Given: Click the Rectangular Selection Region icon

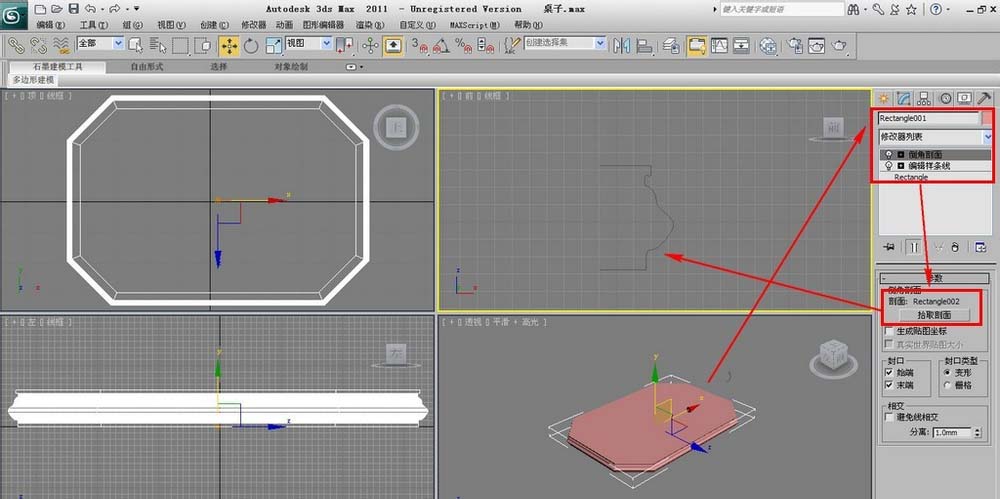Looking at the screenshot, I should [x=180, y=45].
